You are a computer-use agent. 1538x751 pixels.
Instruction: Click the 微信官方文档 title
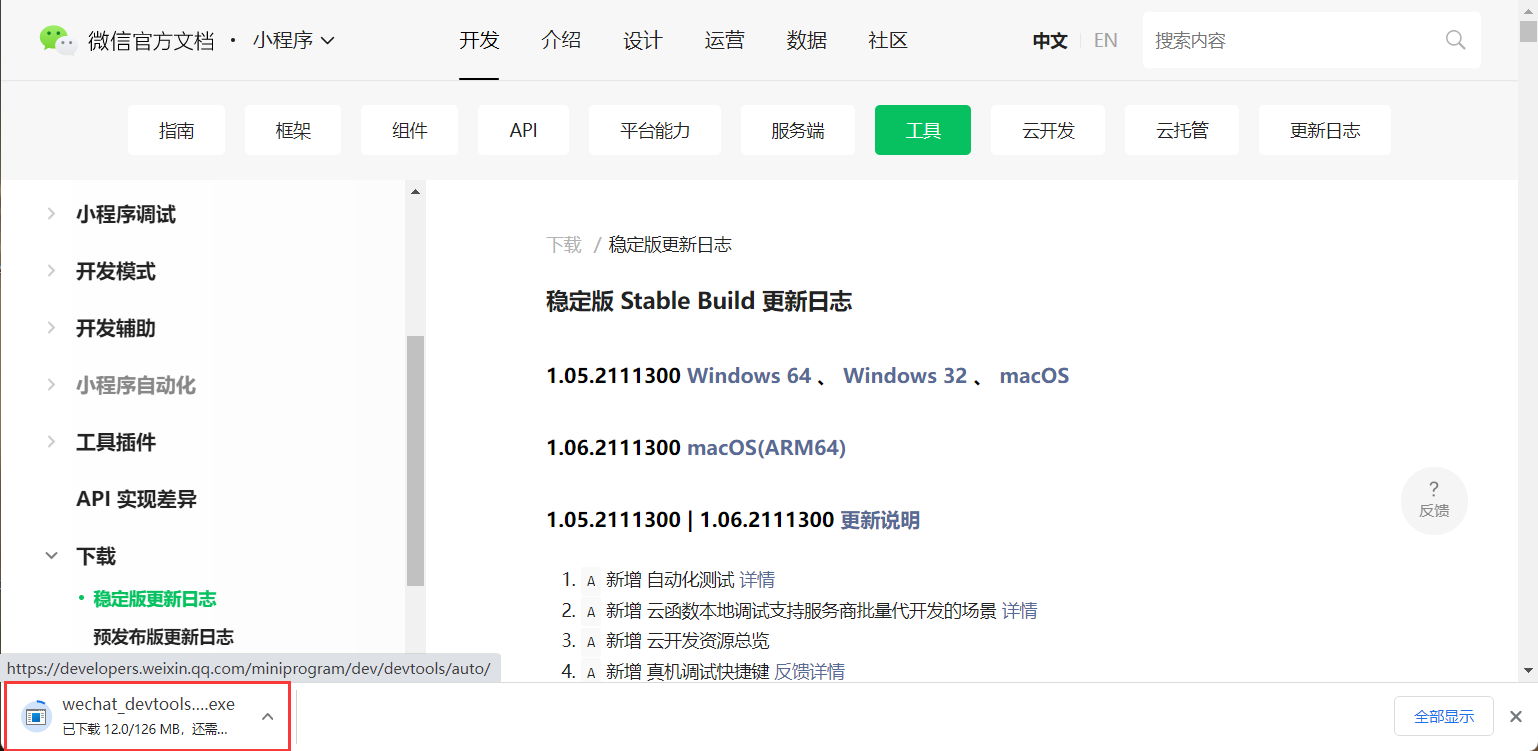[x=151, y=40]
